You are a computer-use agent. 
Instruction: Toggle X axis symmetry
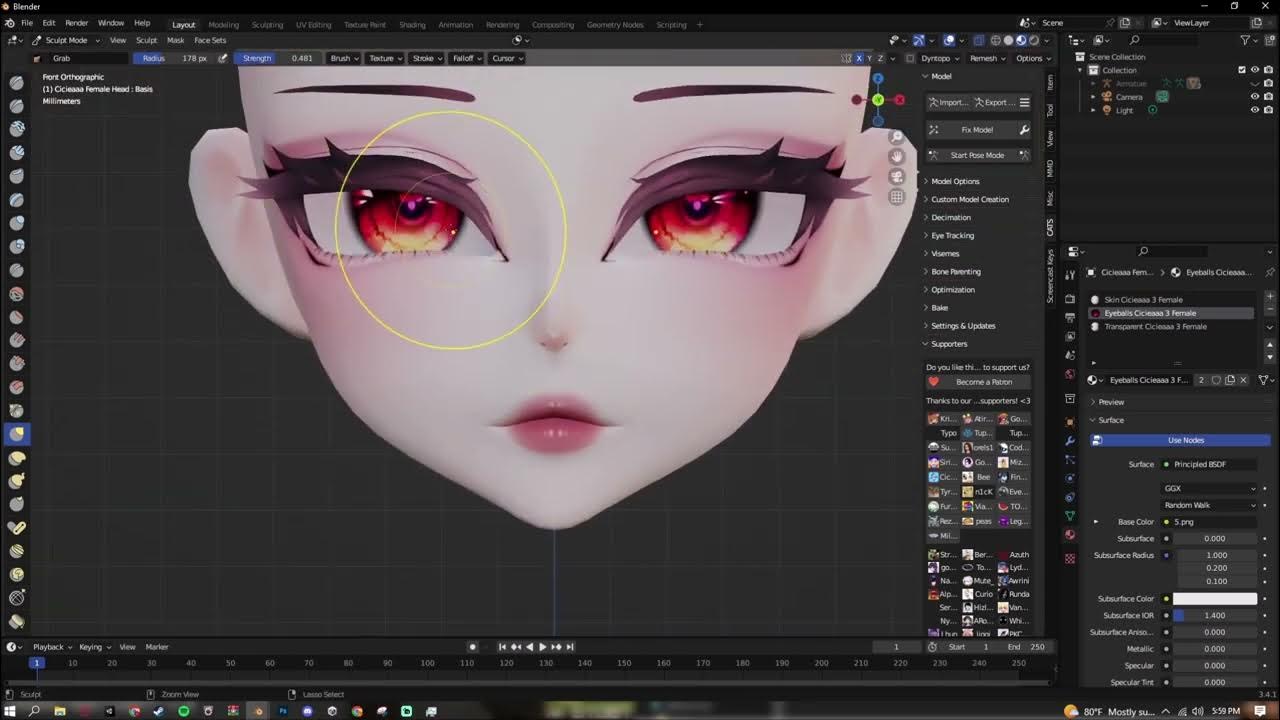coord(859,58)
